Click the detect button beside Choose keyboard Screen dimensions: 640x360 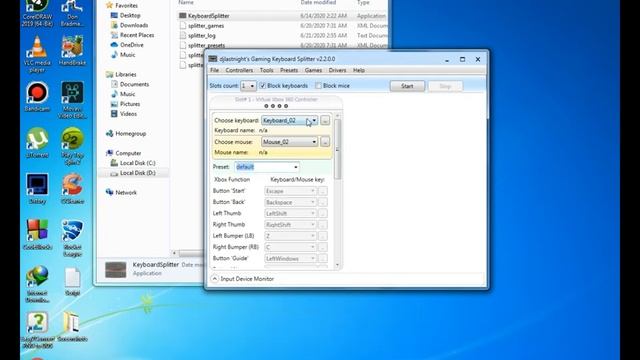tap(325, 120)
